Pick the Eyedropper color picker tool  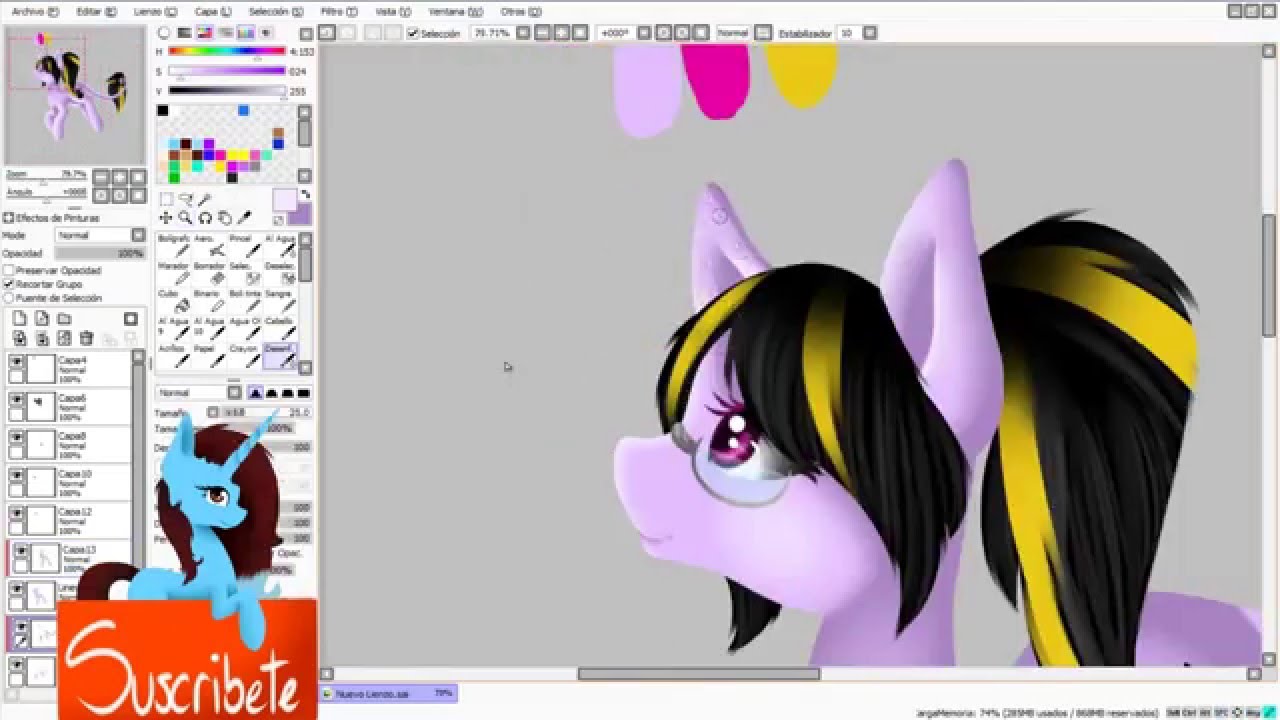point(245,218)
